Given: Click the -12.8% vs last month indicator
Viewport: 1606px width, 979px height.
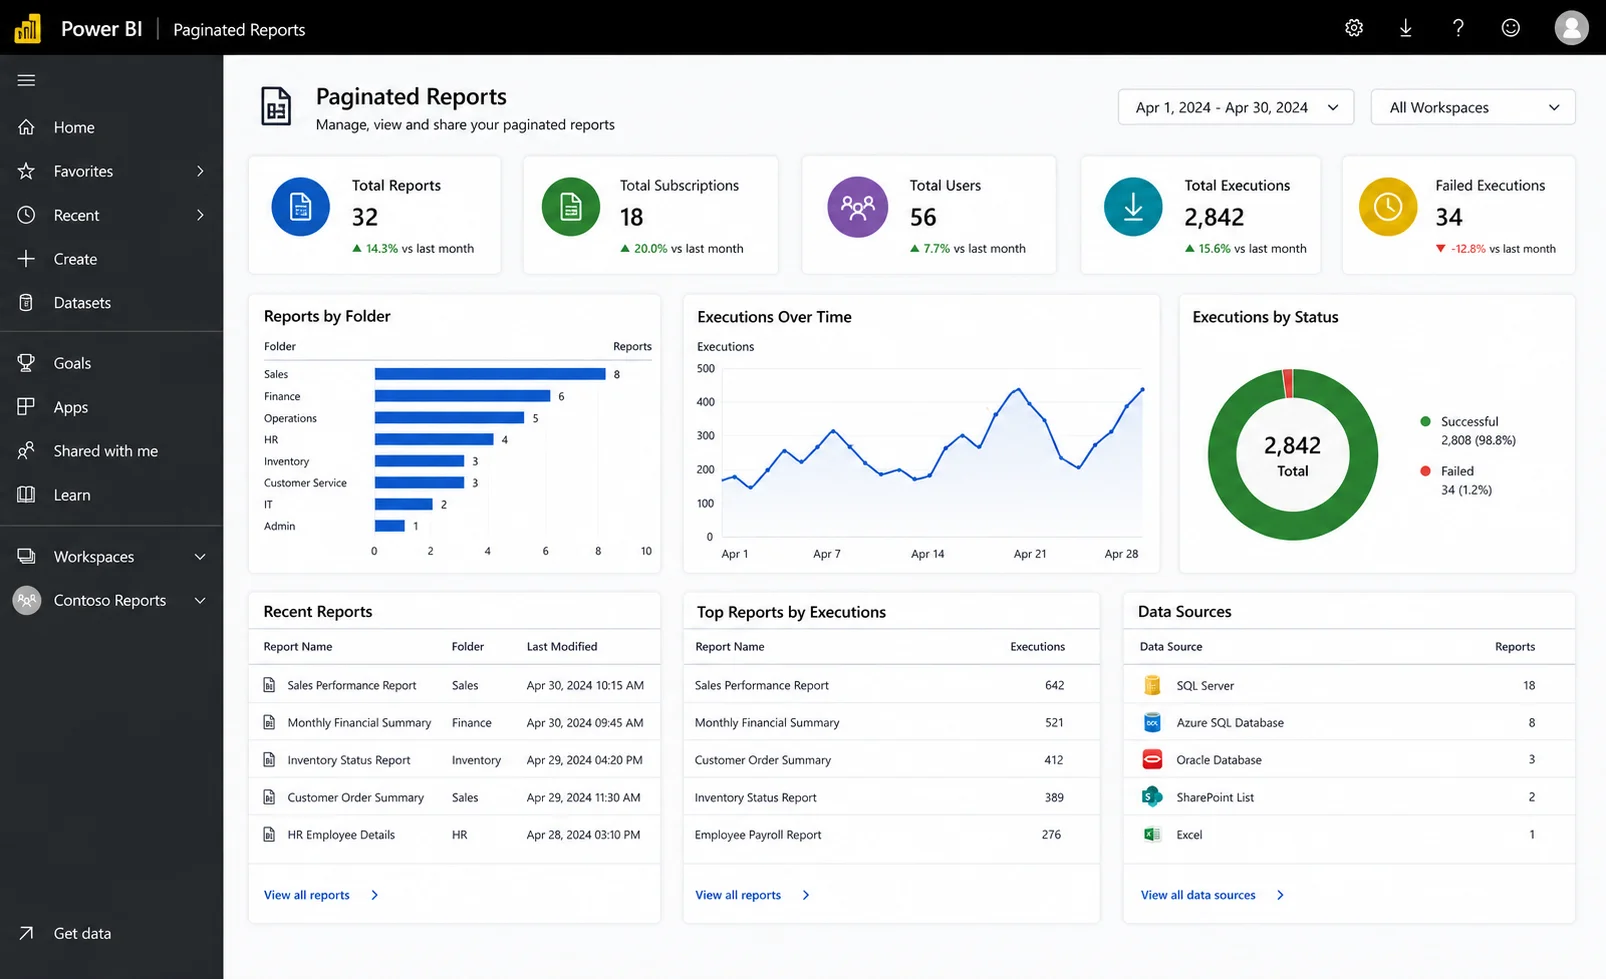Looking at the screenshot, I should [x=1495, y=248].
